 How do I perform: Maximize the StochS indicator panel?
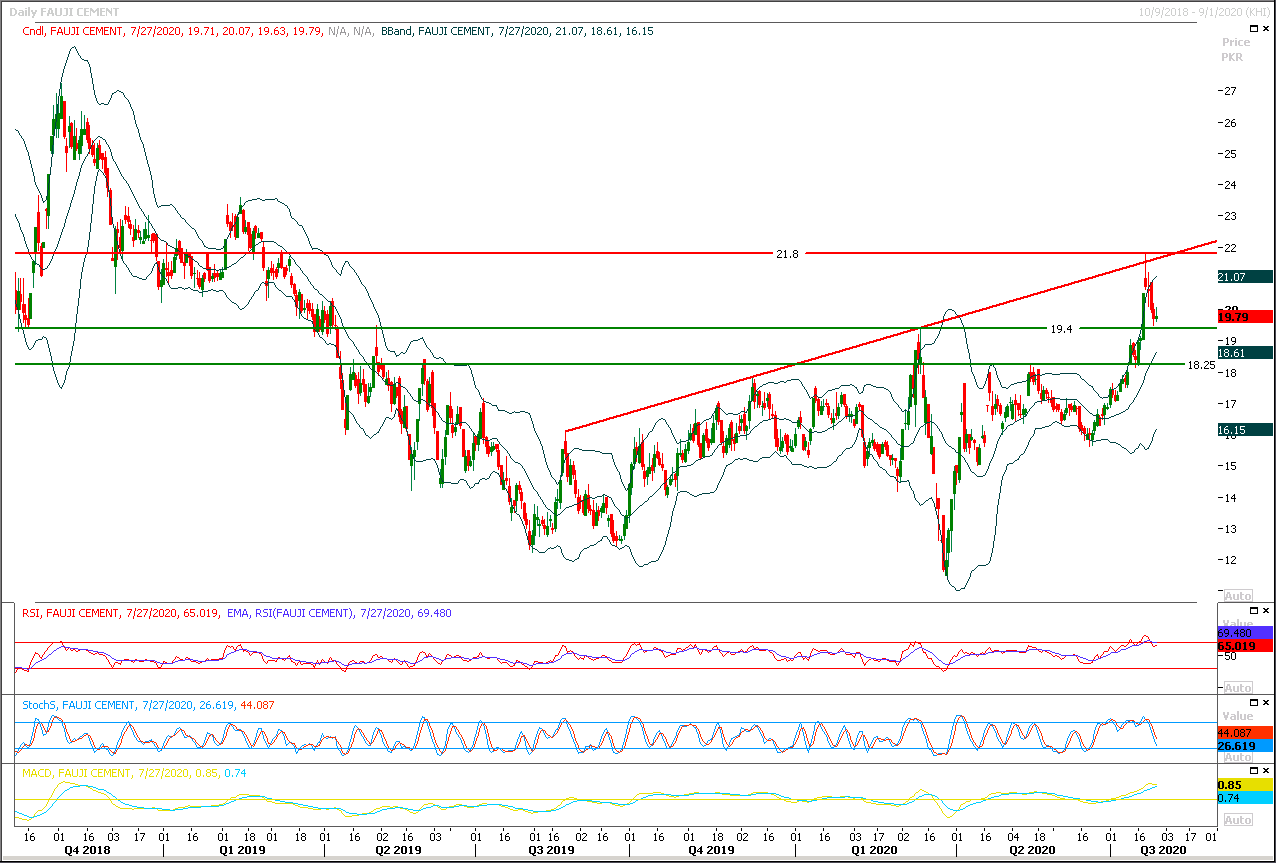coord(1255,703)
